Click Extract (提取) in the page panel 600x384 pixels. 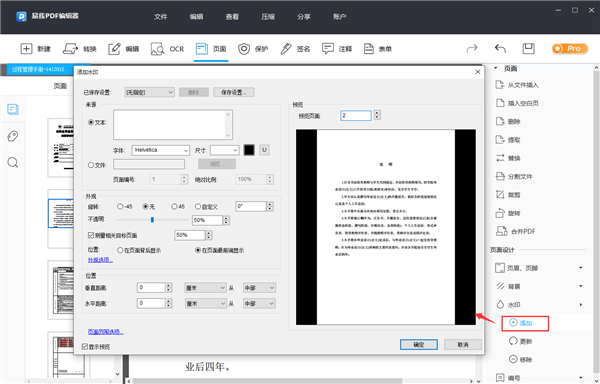[x=508, y=140]
